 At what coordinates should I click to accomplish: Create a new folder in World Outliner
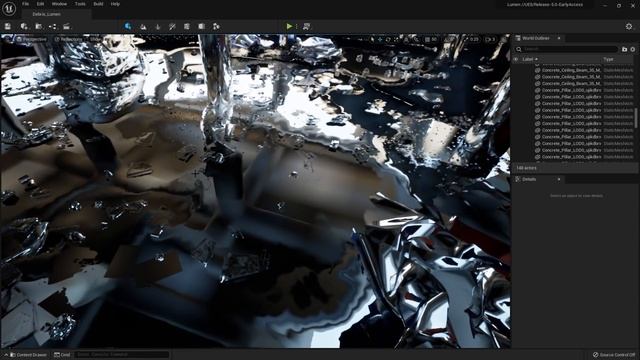[x=624, y=49]
